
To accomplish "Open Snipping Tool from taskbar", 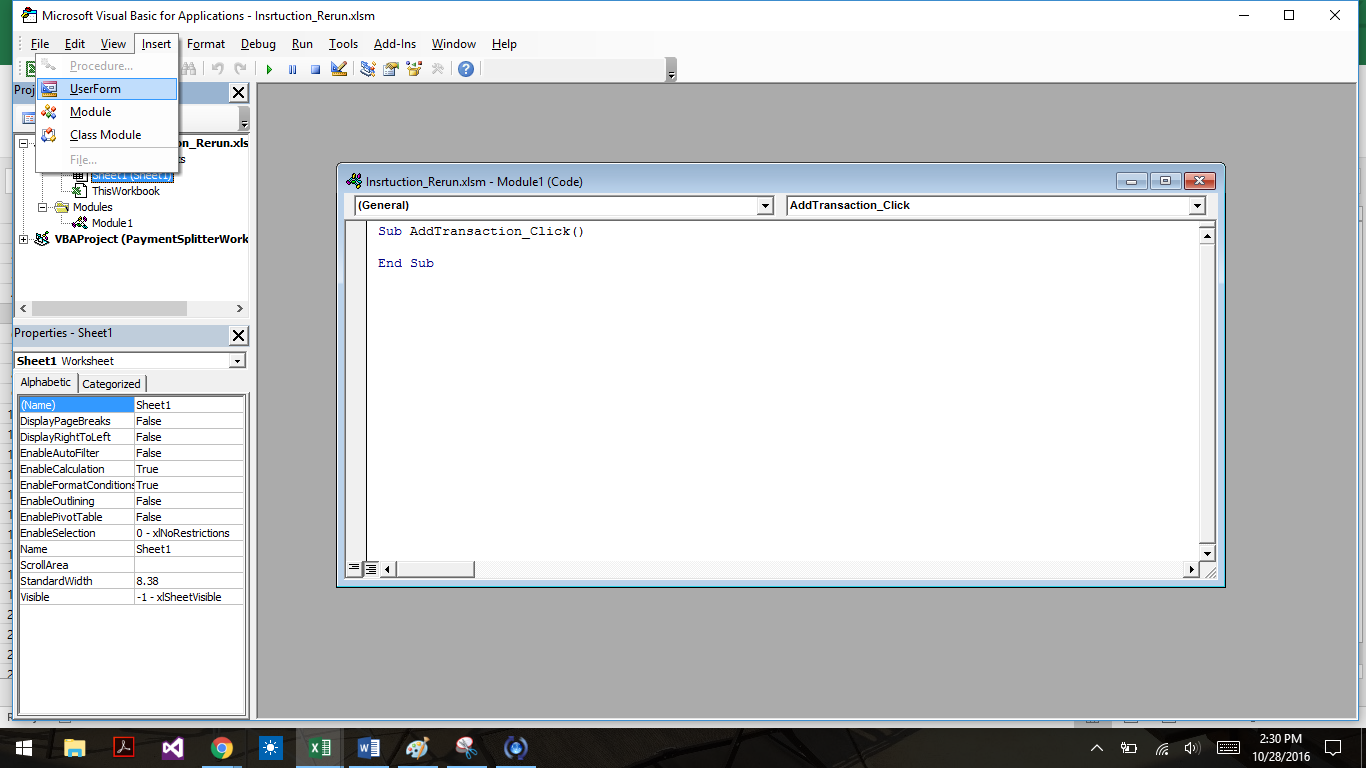I will [x=466, y=747].
